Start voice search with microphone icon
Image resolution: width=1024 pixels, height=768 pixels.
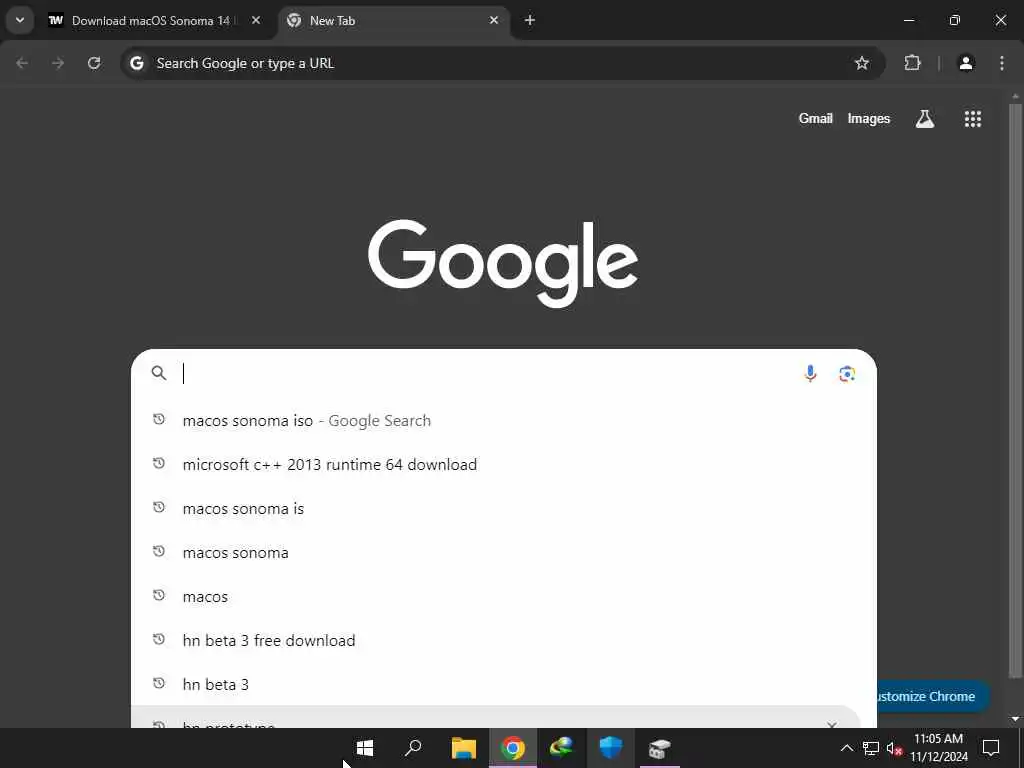point(810,374)
